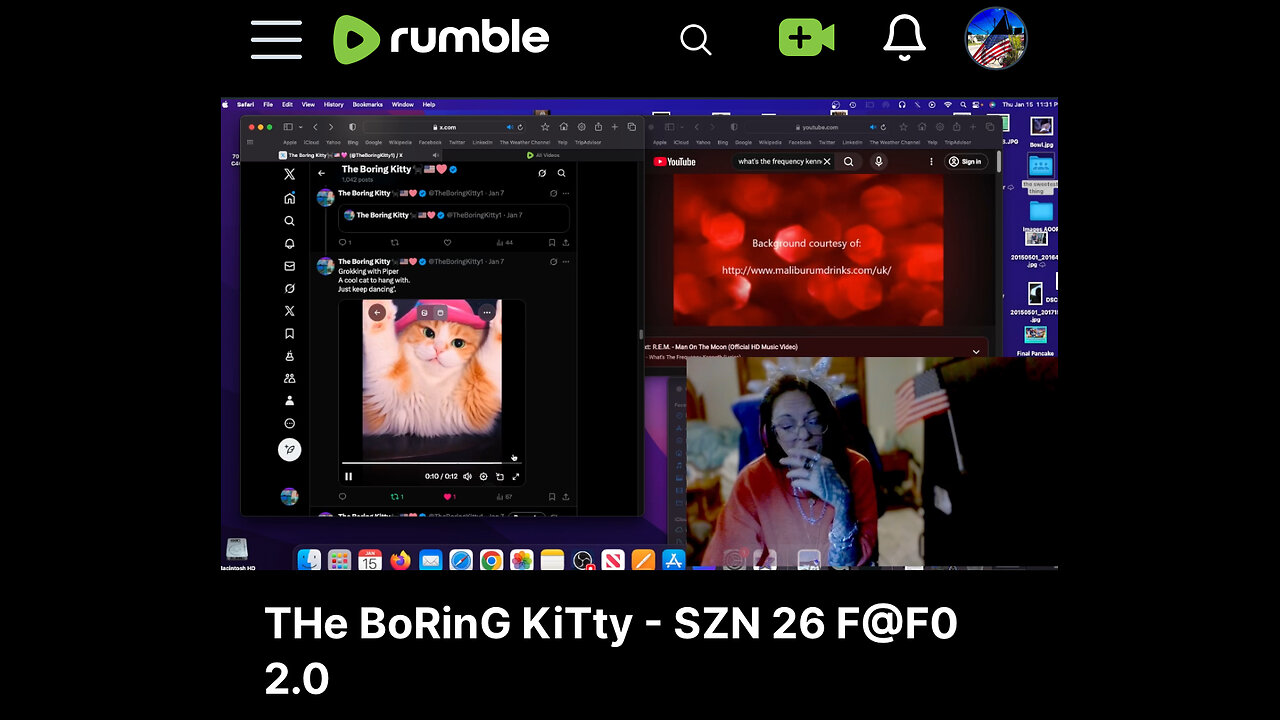The height and width of the screenshot is (720, 1280).
Task: Reply to the post with 44 views
Action: point(343,242)
